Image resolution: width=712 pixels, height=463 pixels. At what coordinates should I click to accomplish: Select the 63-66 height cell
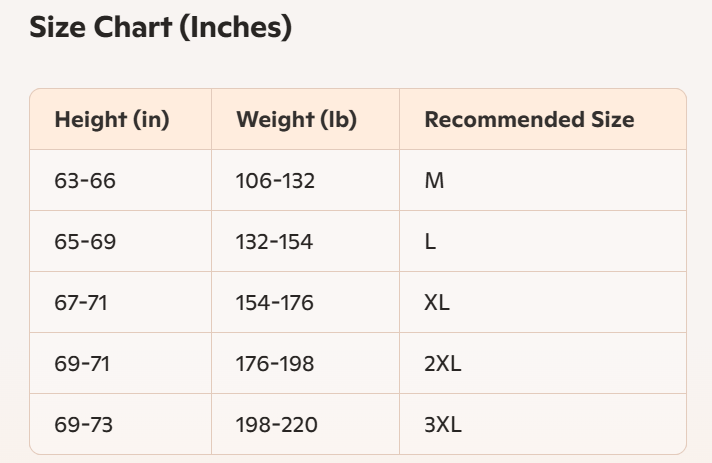85,181
